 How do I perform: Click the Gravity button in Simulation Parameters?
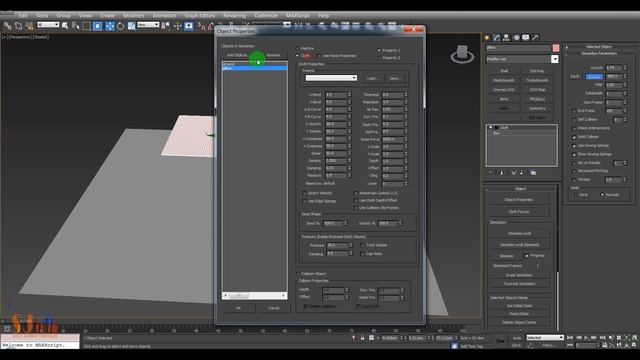tap(594, 77)
